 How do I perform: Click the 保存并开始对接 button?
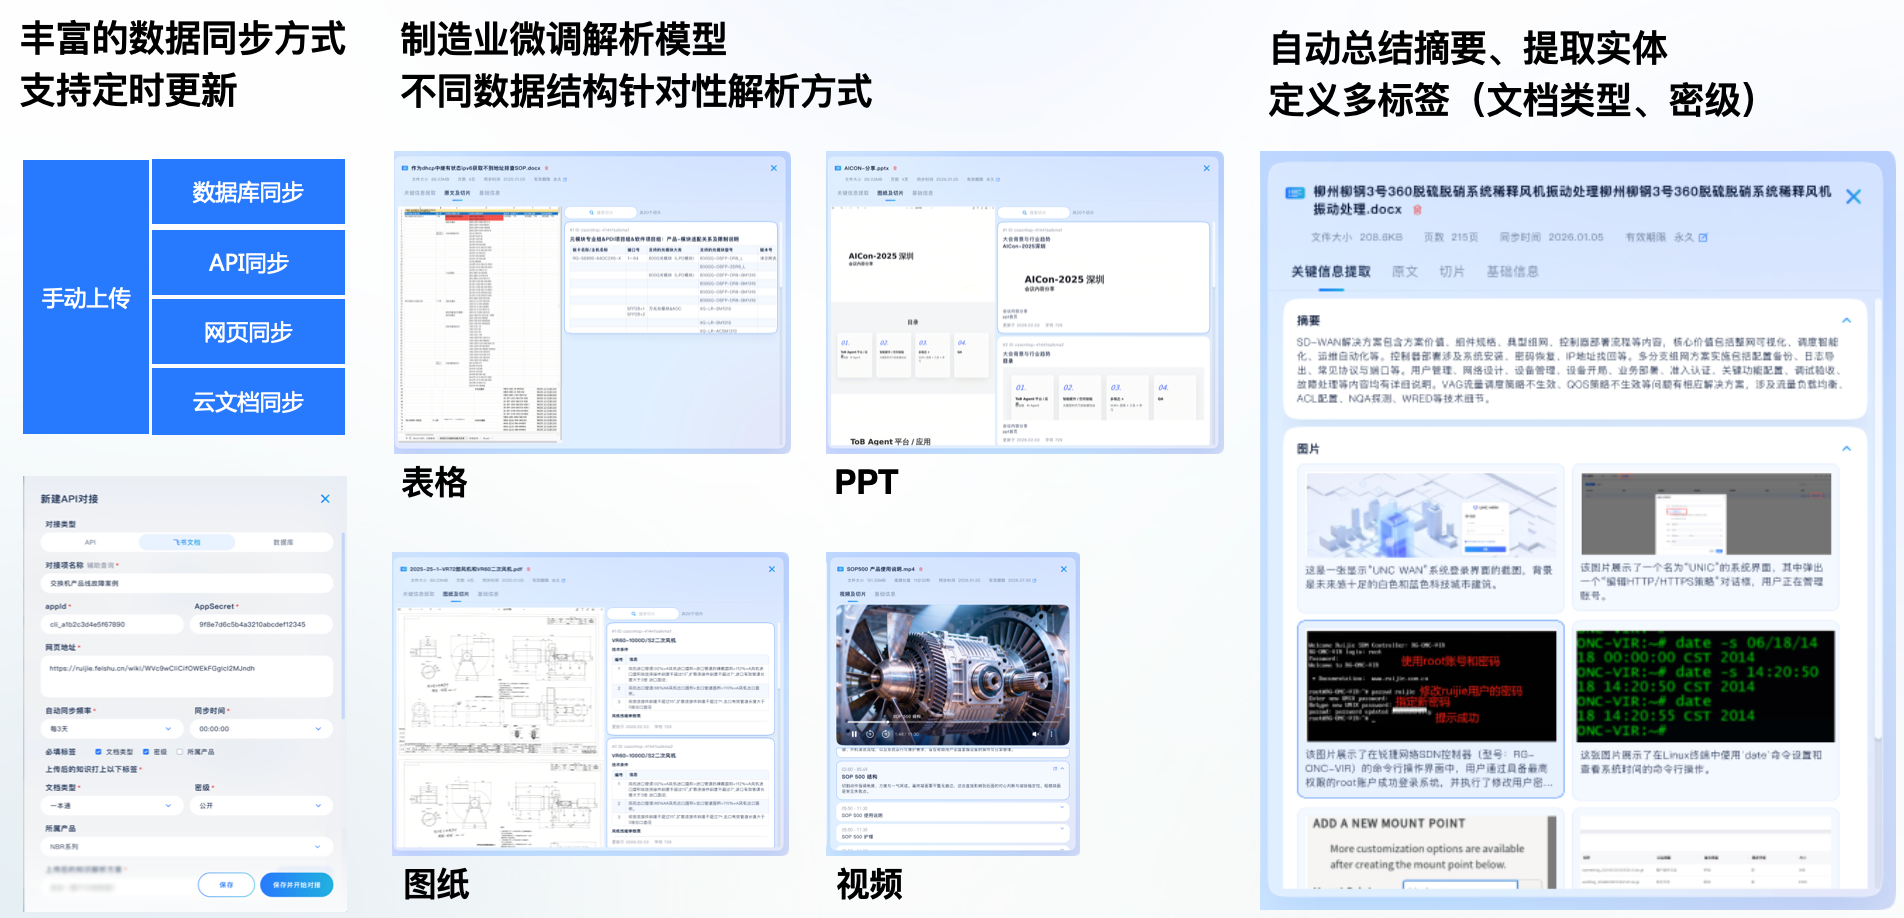pos(296,885)
